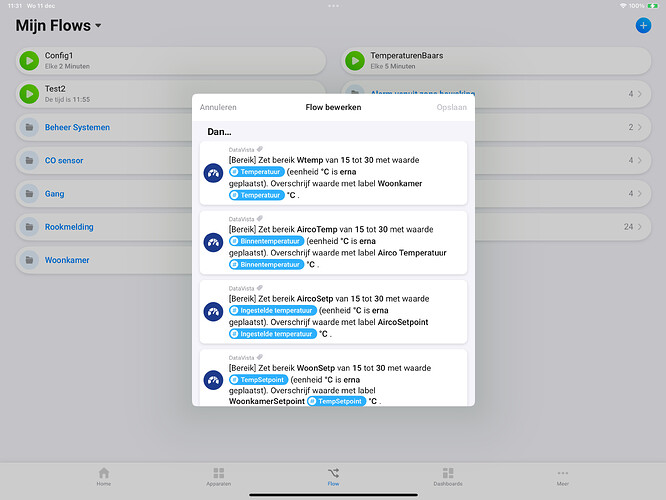Click the Rookmelding folder icon
666x500 pixels.
[29, 226]
